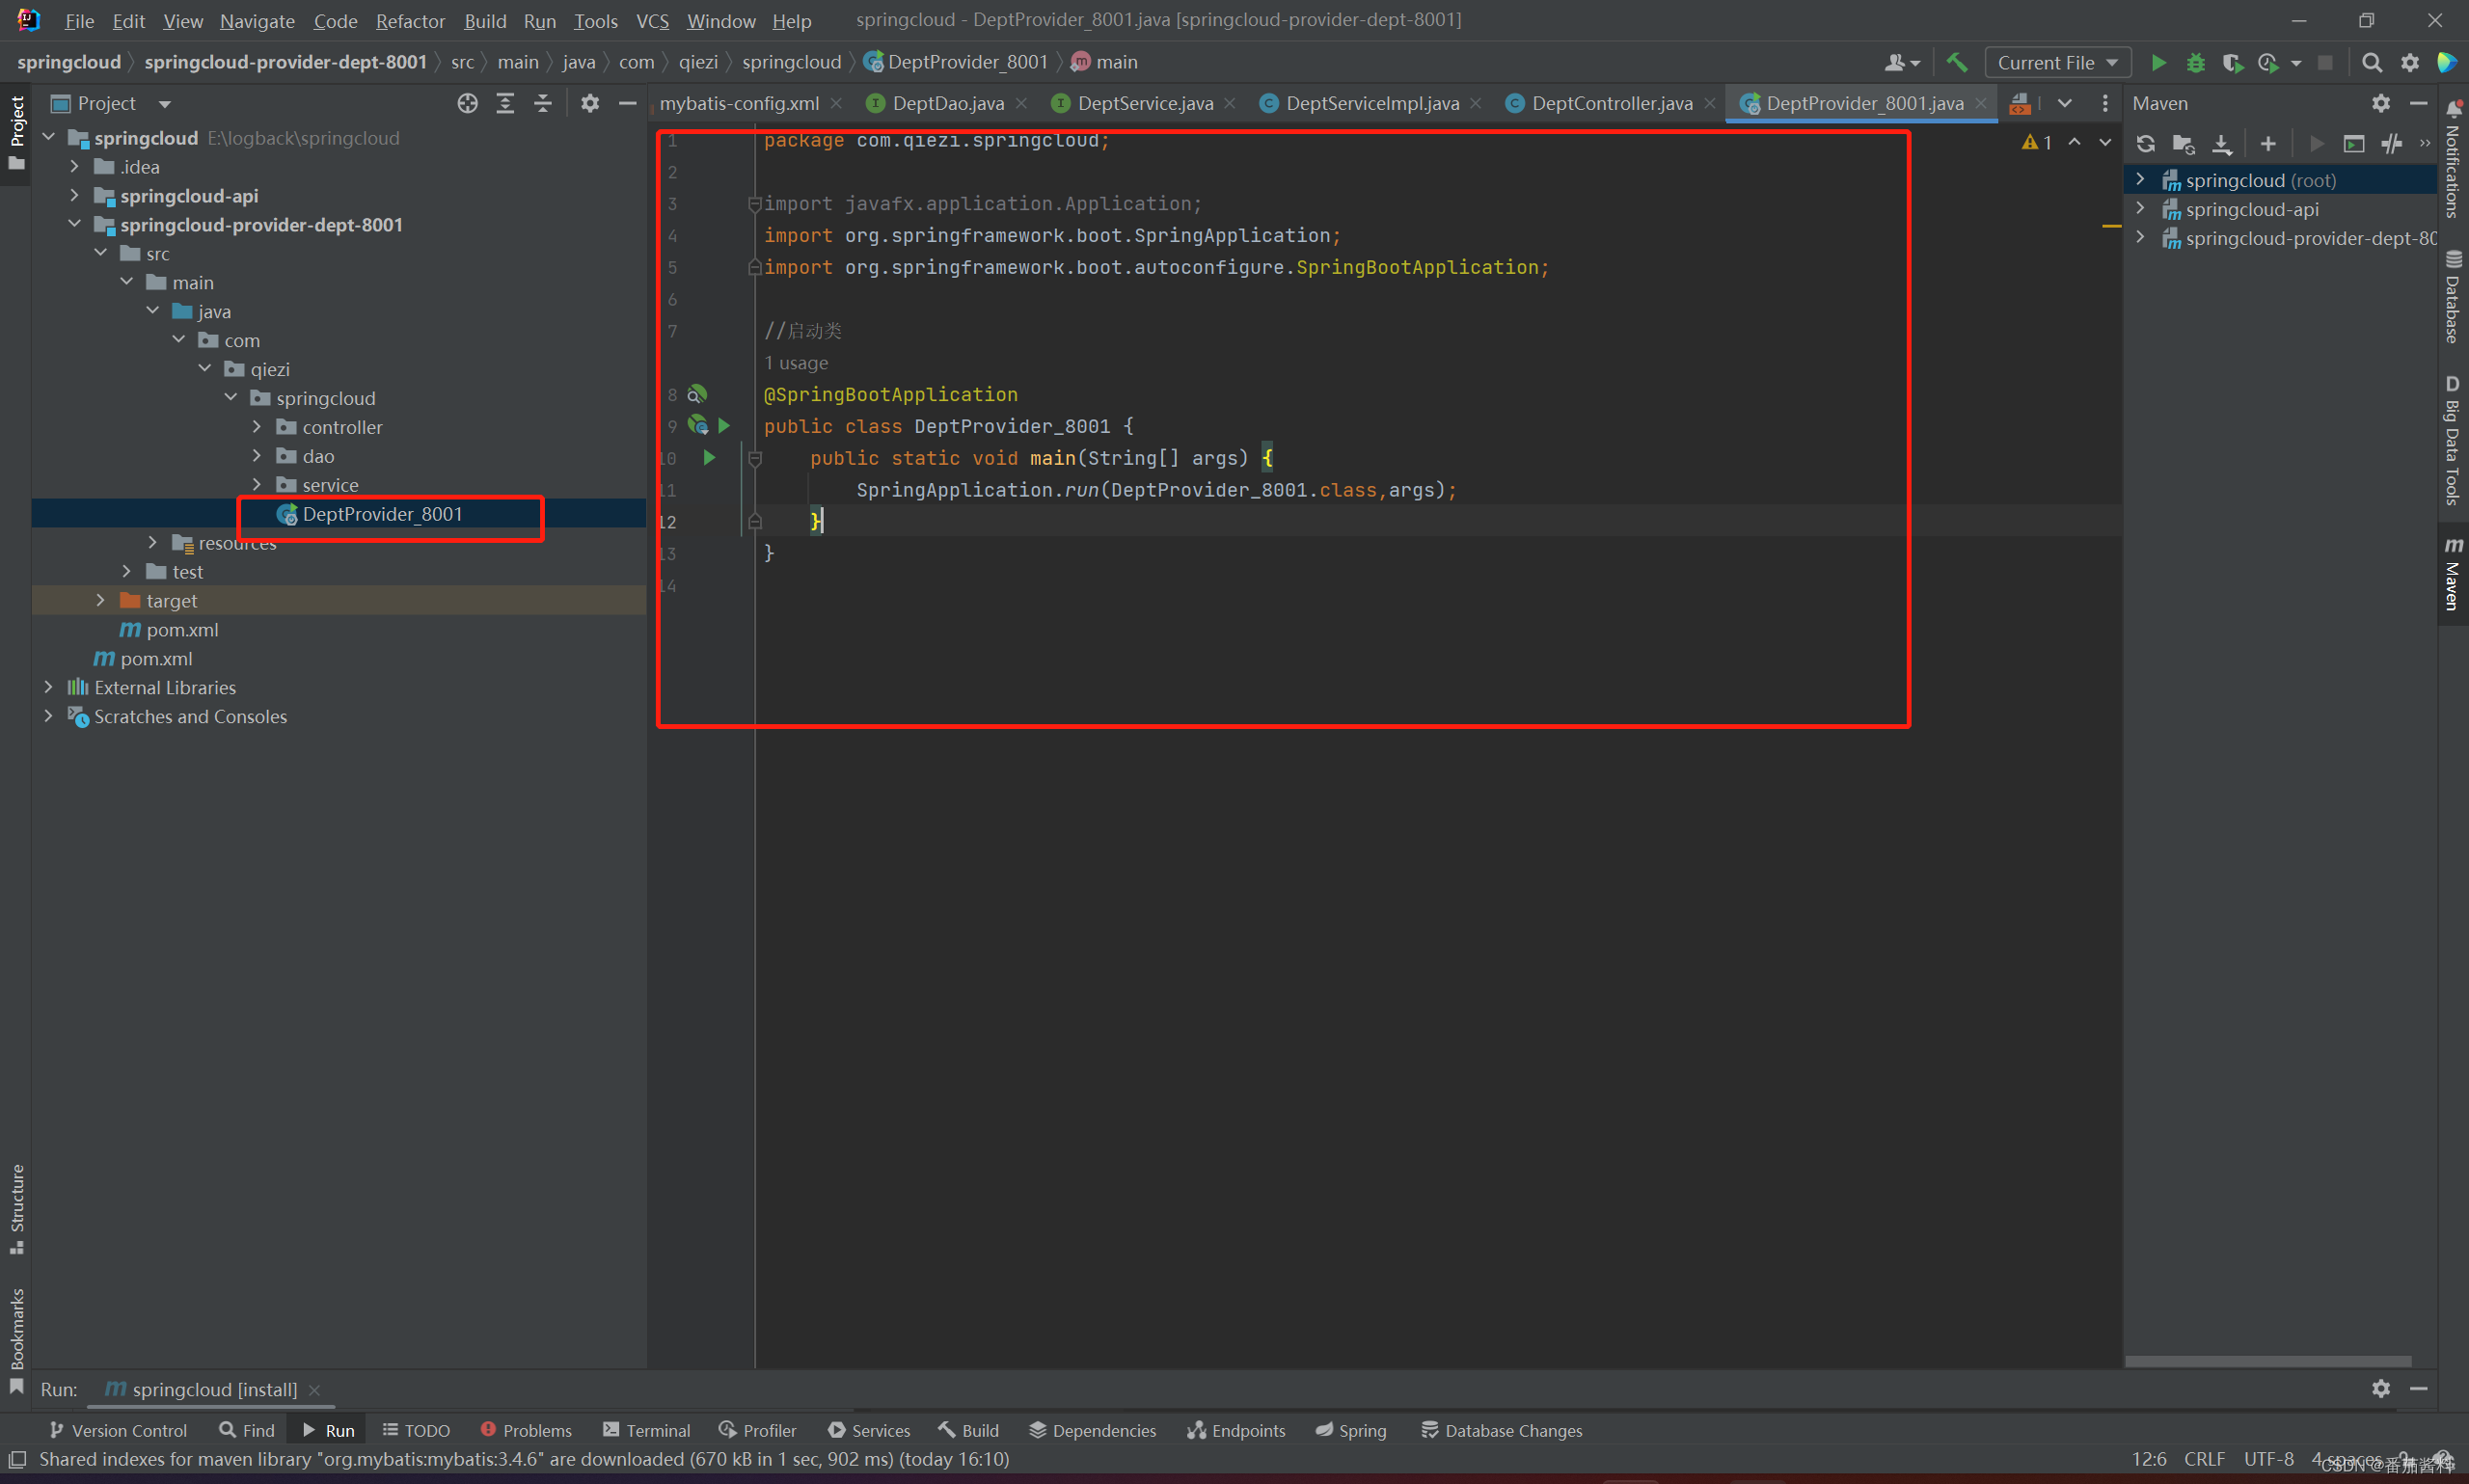The image size is (2469, 1484).
Task: Click Select Opened File target icon
Action: [467, 104]
